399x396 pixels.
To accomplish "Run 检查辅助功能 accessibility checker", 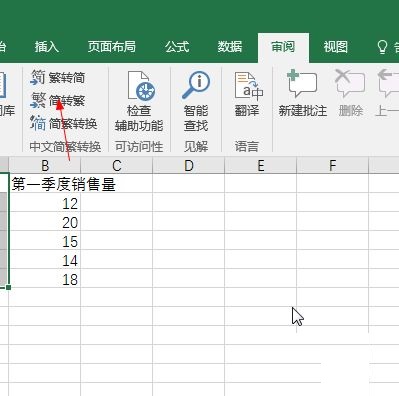I will point(139,101).
